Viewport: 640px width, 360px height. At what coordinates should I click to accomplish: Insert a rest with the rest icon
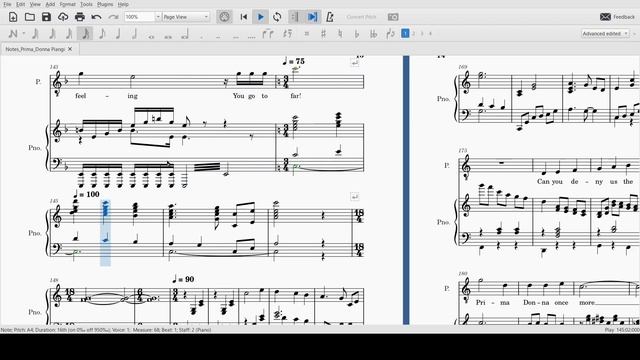288,34
